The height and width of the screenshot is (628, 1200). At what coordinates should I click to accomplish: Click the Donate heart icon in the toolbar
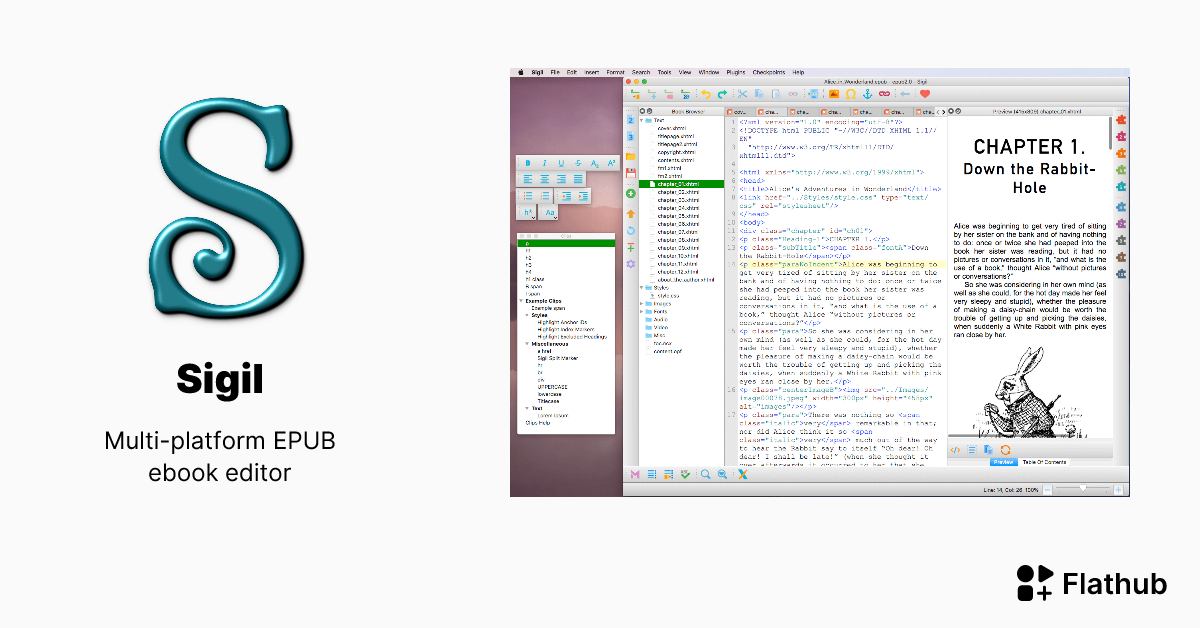[x=925, y=91]
